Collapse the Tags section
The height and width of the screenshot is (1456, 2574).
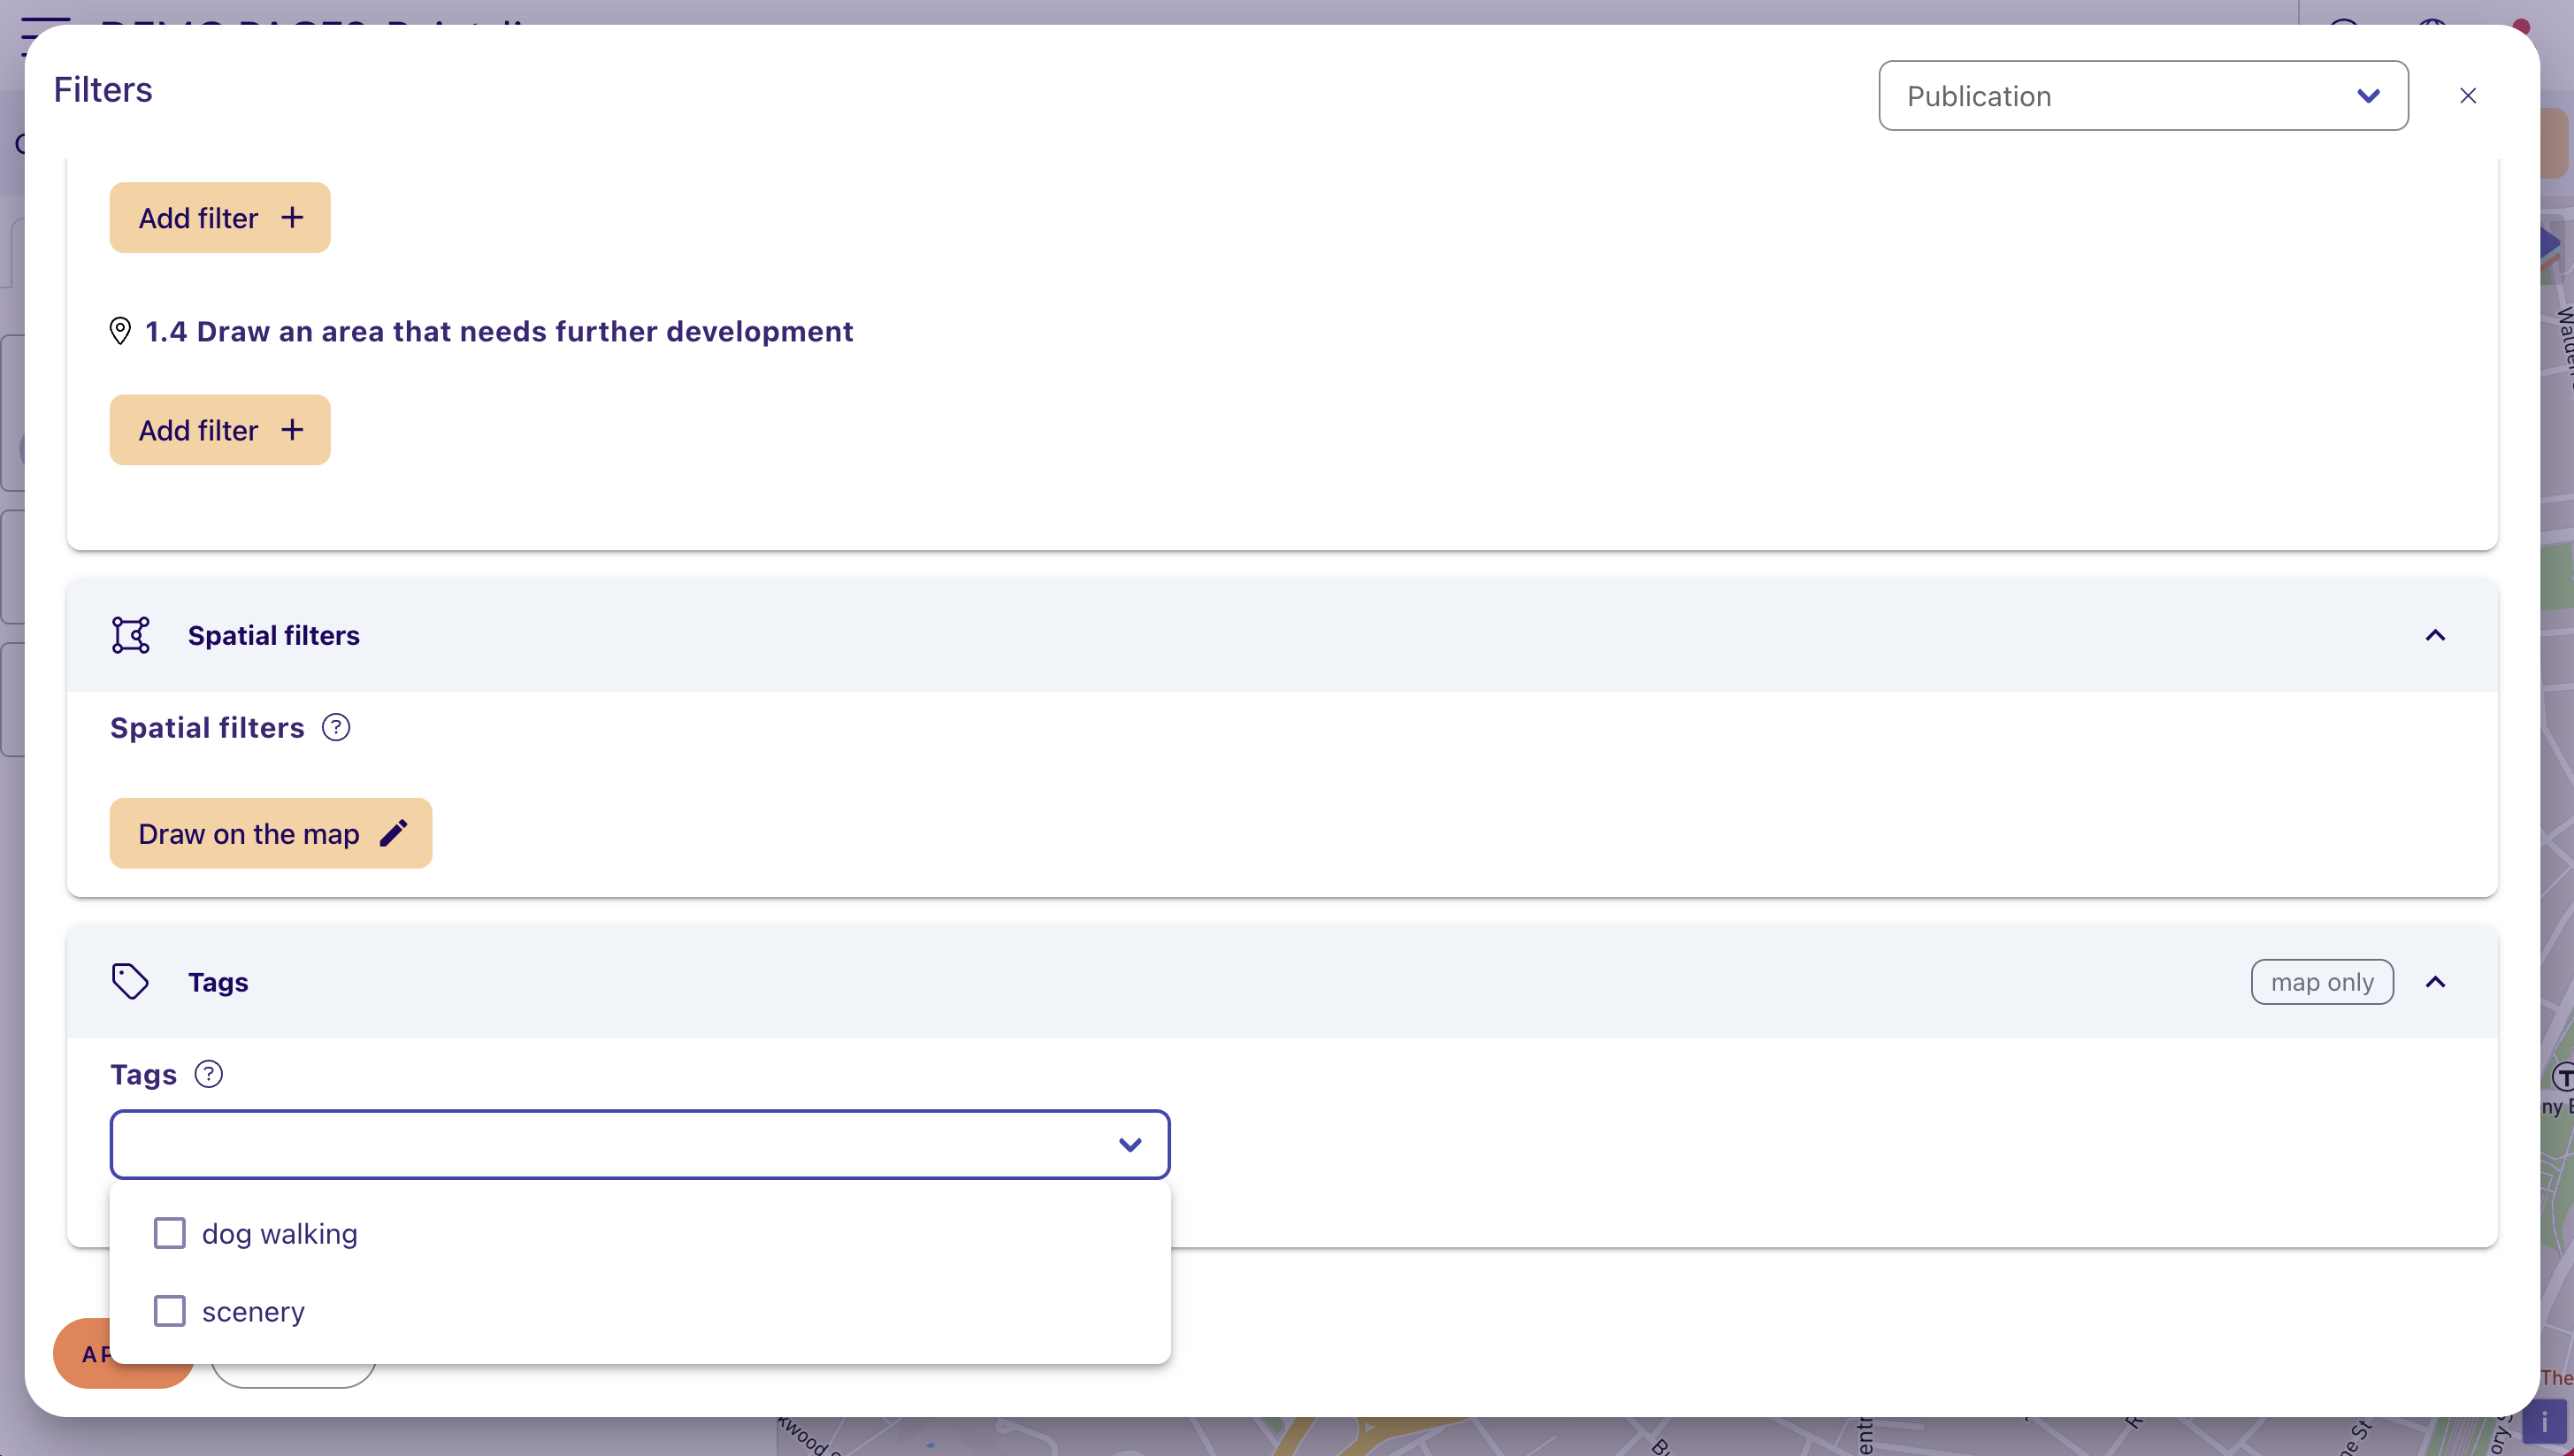coord(2435,982)
